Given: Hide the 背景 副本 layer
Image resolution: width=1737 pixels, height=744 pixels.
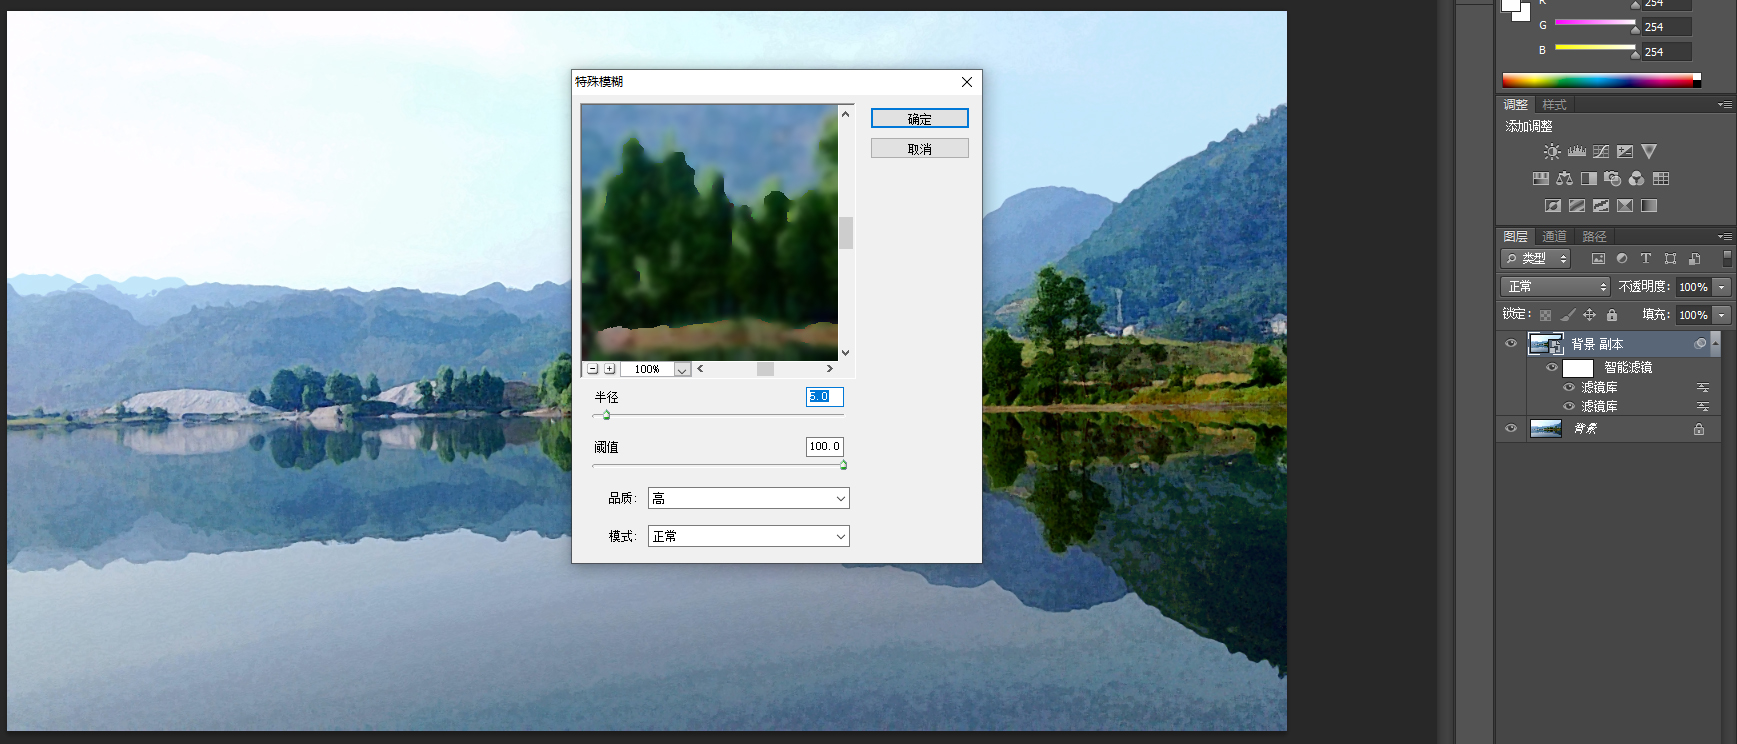Looking at the screenshot, I should click(1511, 344).
